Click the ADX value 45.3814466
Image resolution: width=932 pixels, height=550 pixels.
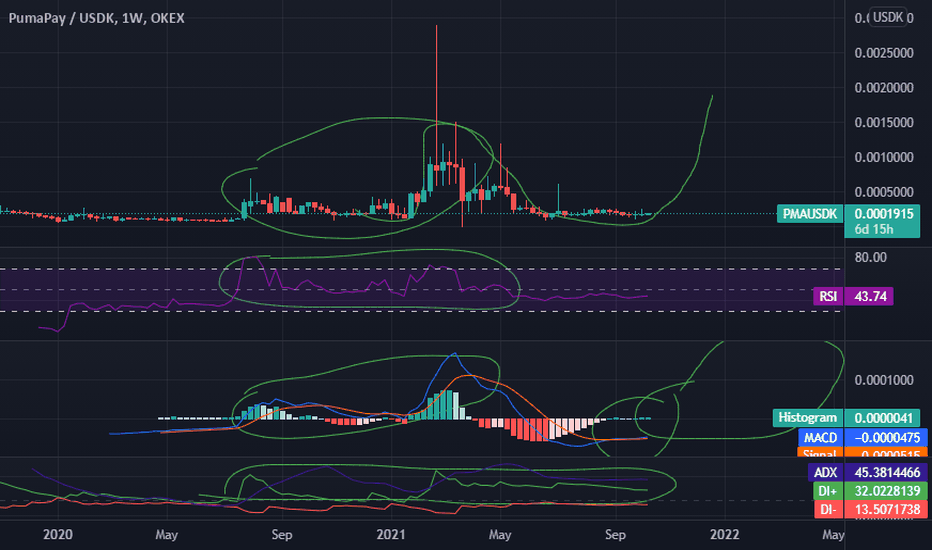pyautogui.click(x=886, y=473)
